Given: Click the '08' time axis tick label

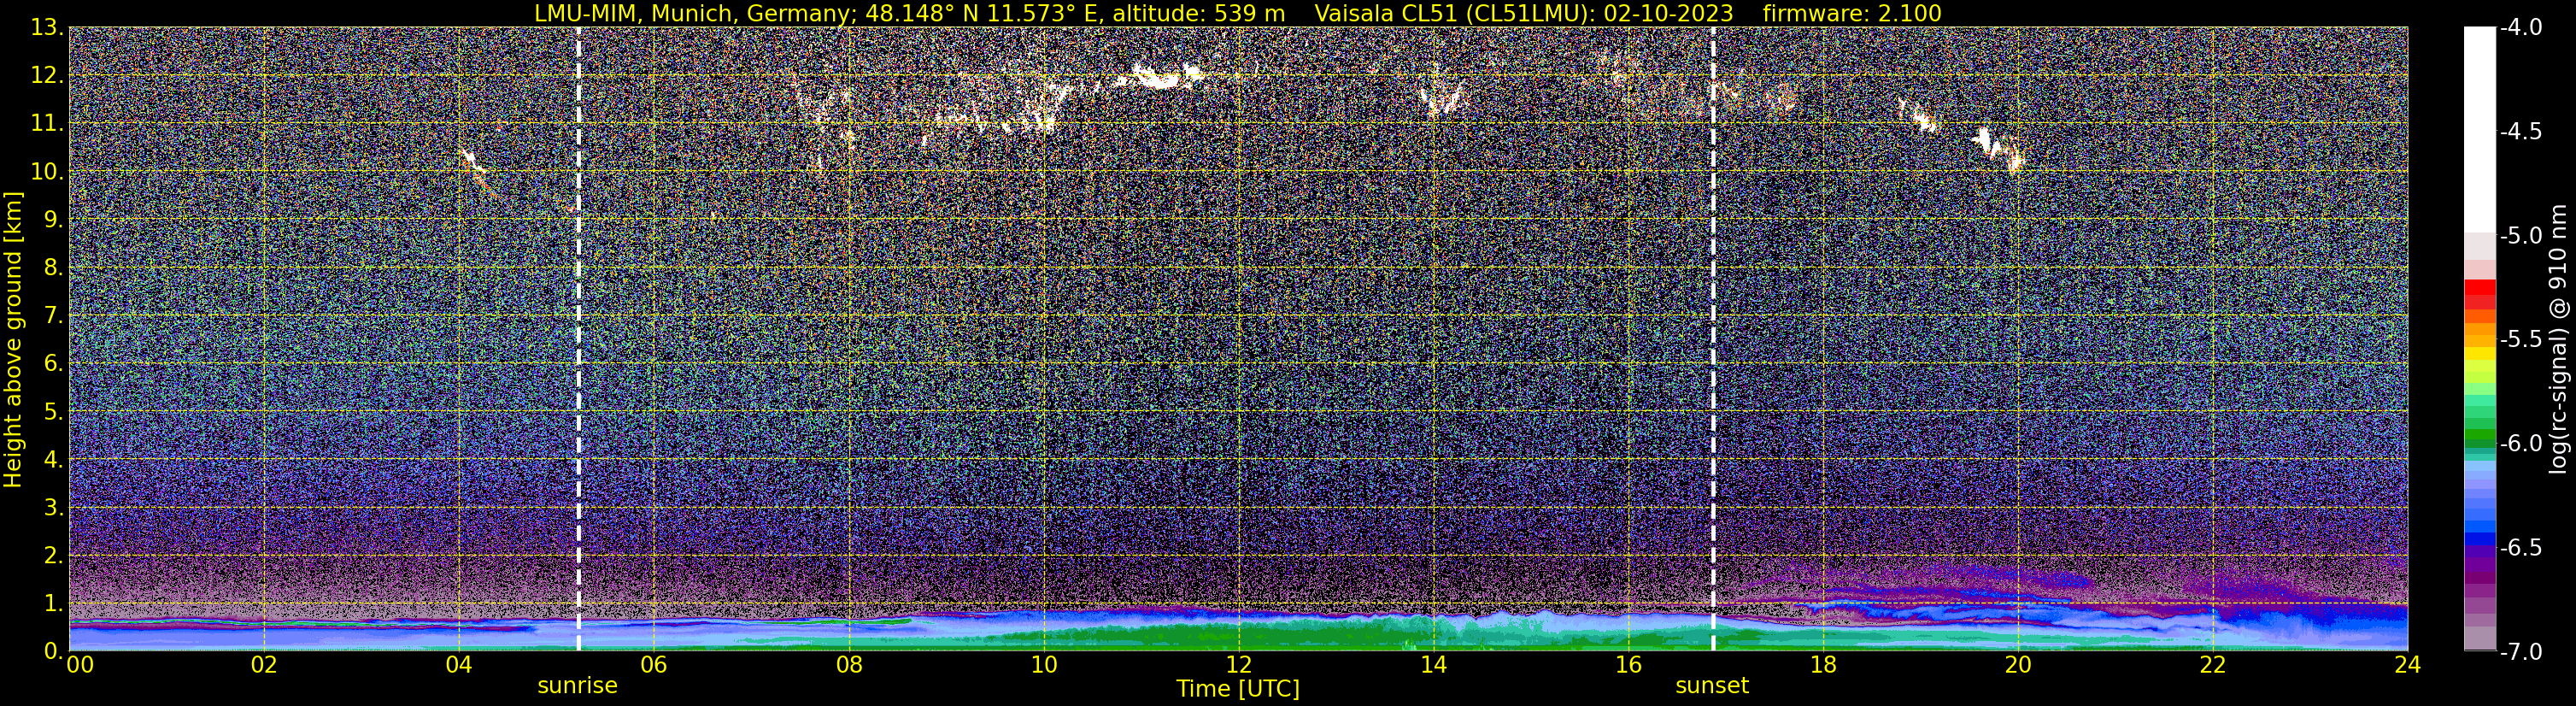Looking at the screenshot, I should 849,665.
